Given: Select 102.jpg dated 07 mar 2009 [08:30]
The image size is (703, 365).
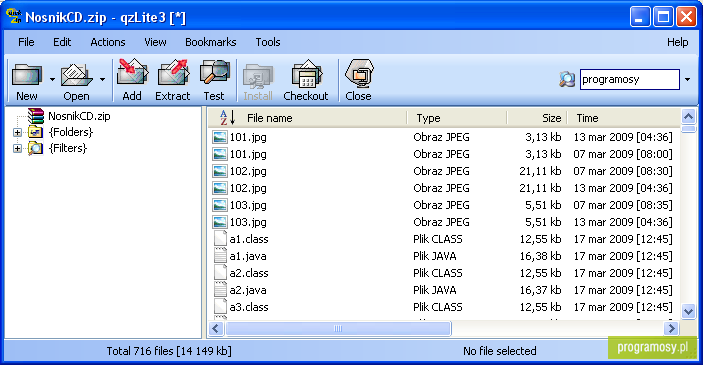Looking at the screenshot, I should pyautogui.click(x=444, y=171).
